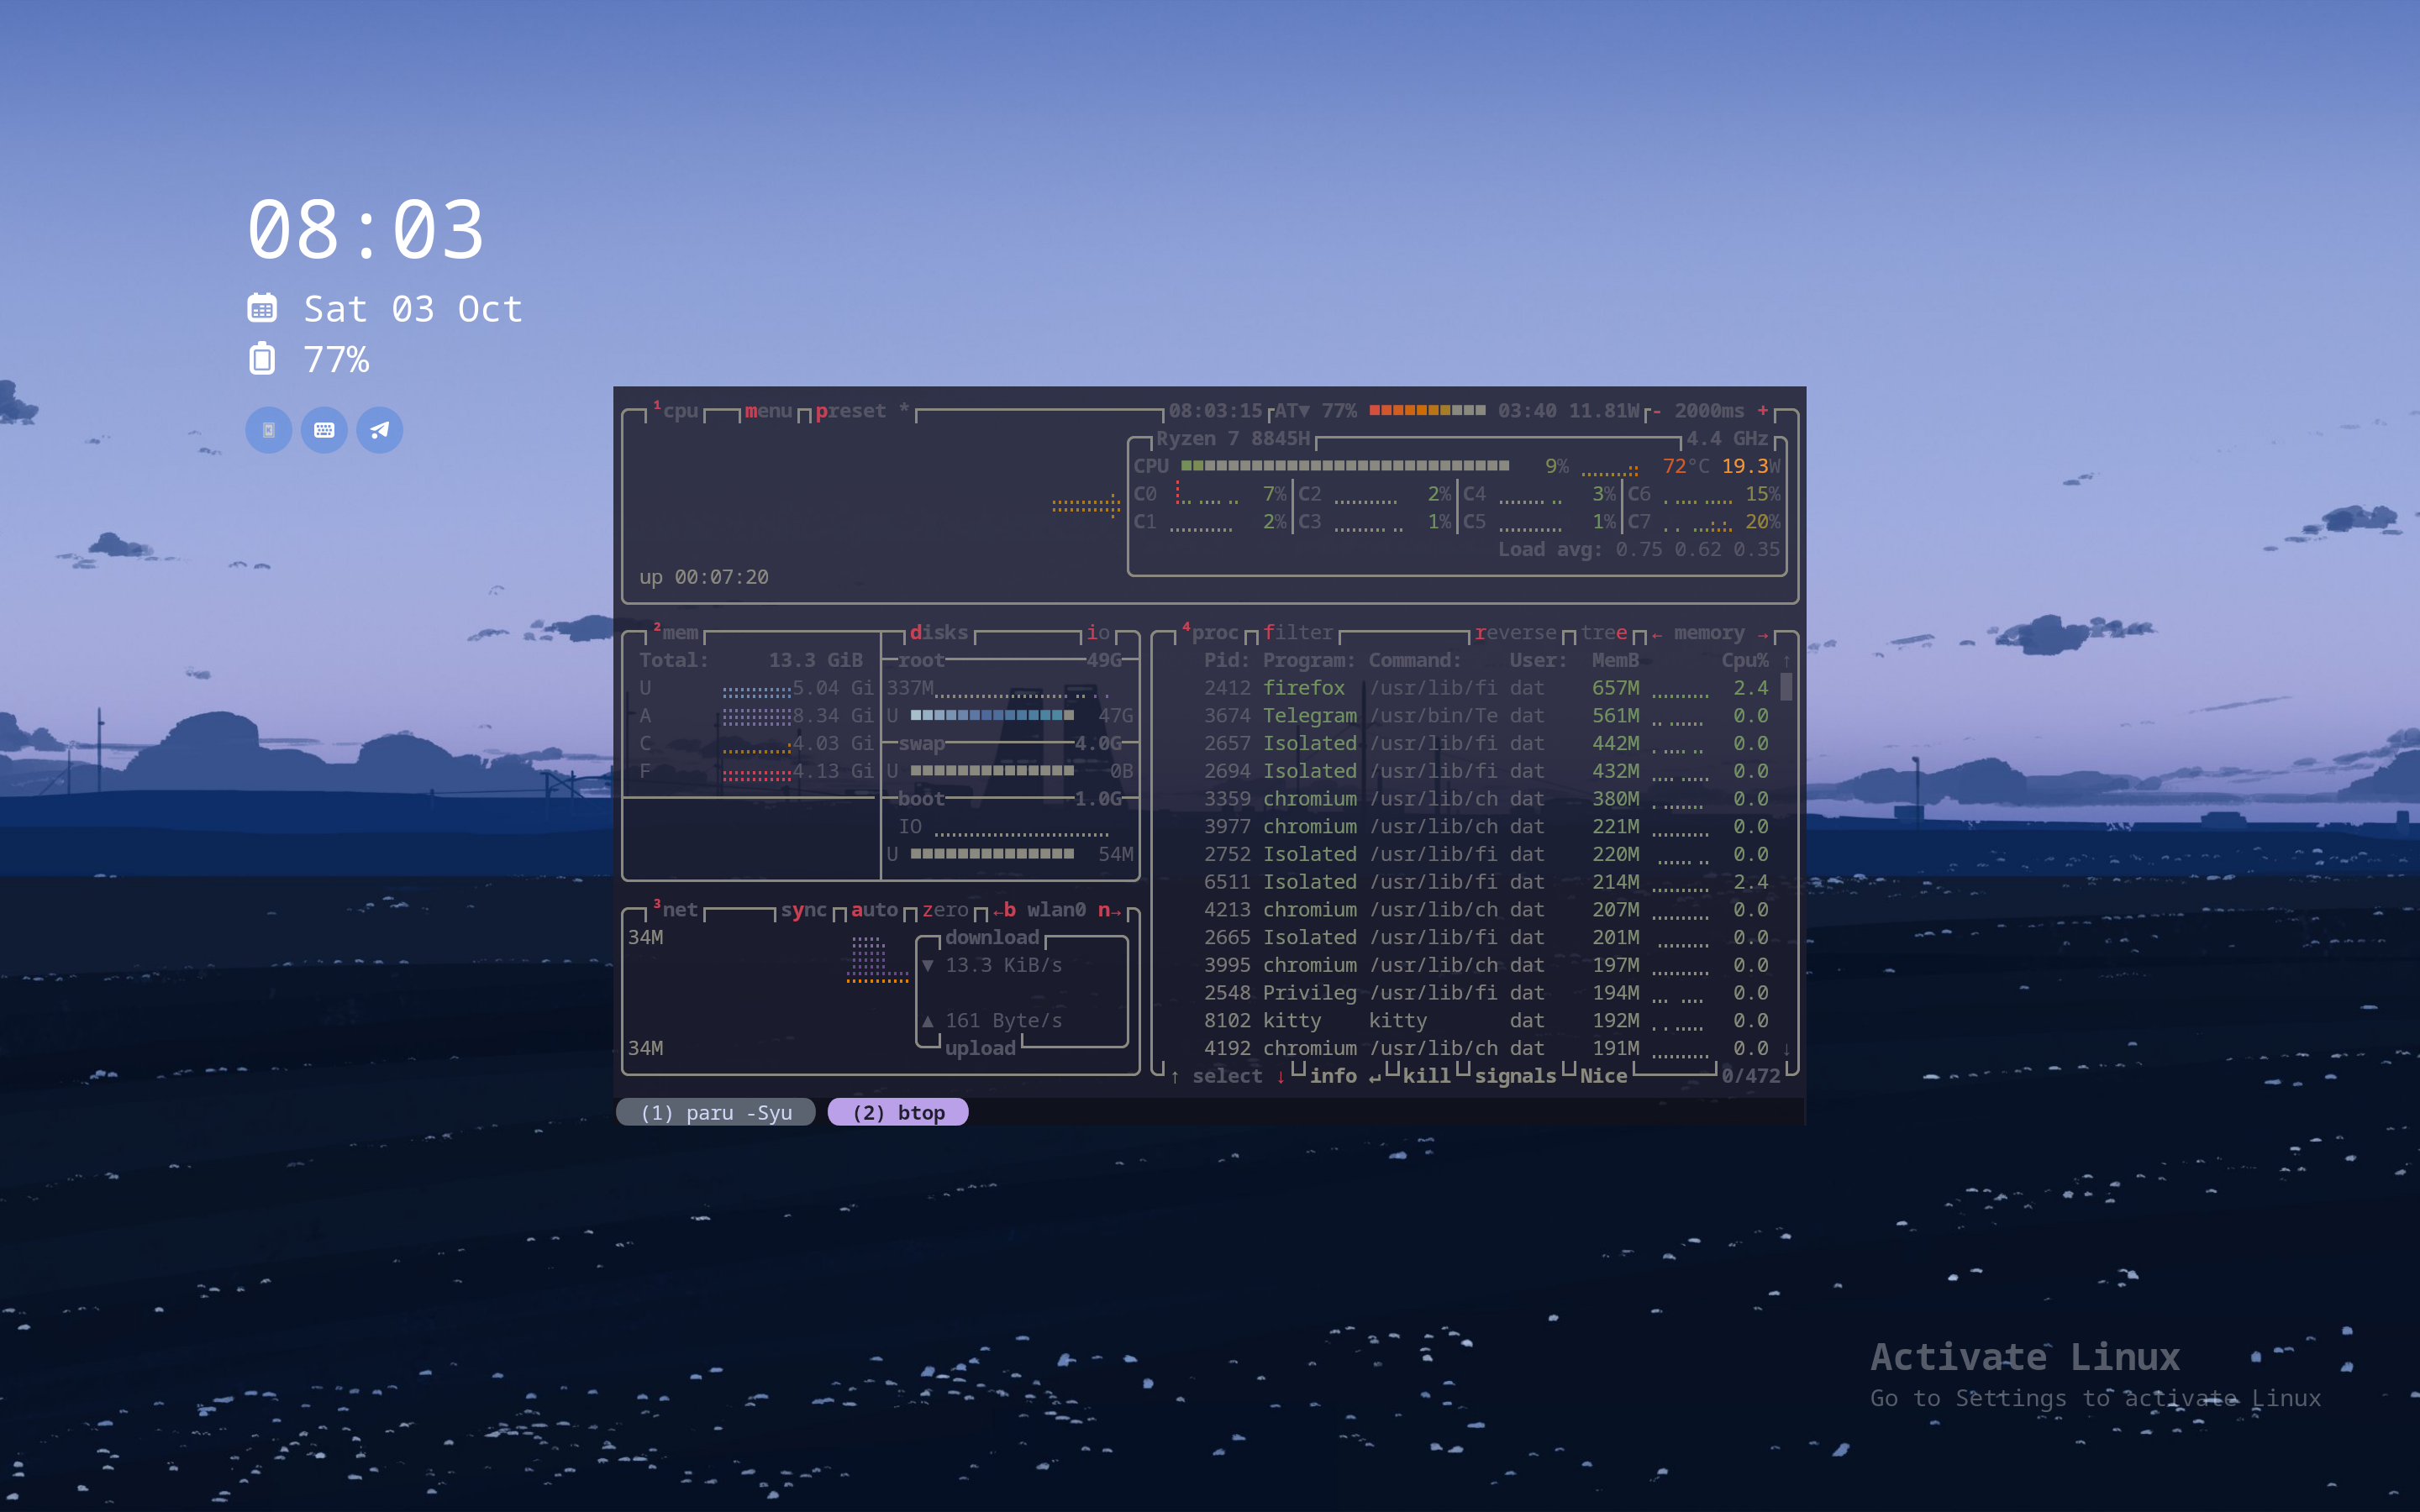
Task: Toggle net zero option
Action: click(945, 910)
